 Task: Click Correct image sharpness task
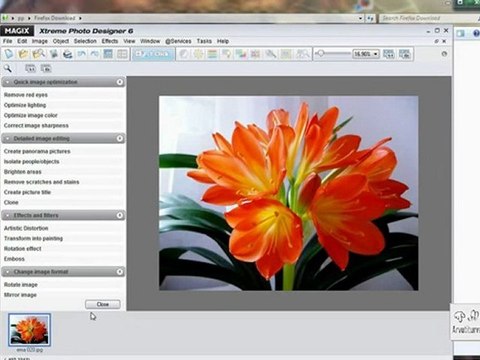point(36,126)
